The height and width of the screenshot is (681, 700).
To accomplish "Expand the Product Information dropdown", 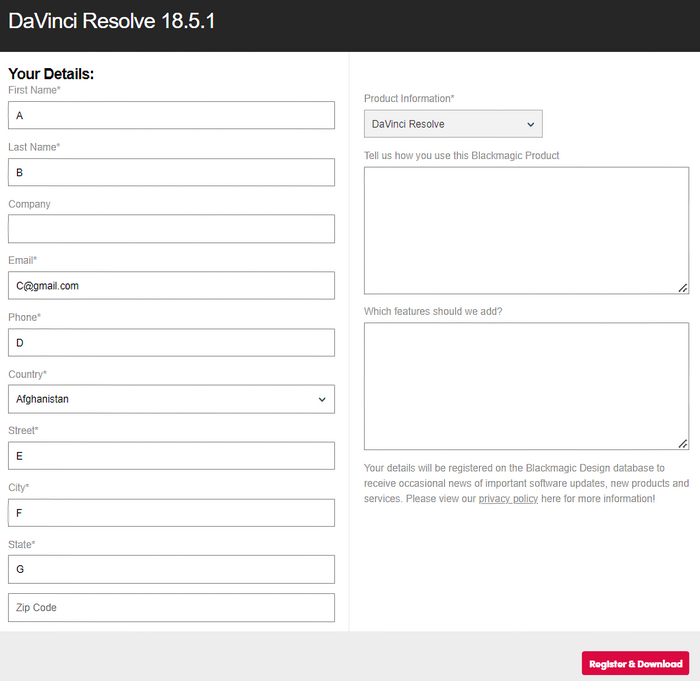I will [x=453, y=124].
